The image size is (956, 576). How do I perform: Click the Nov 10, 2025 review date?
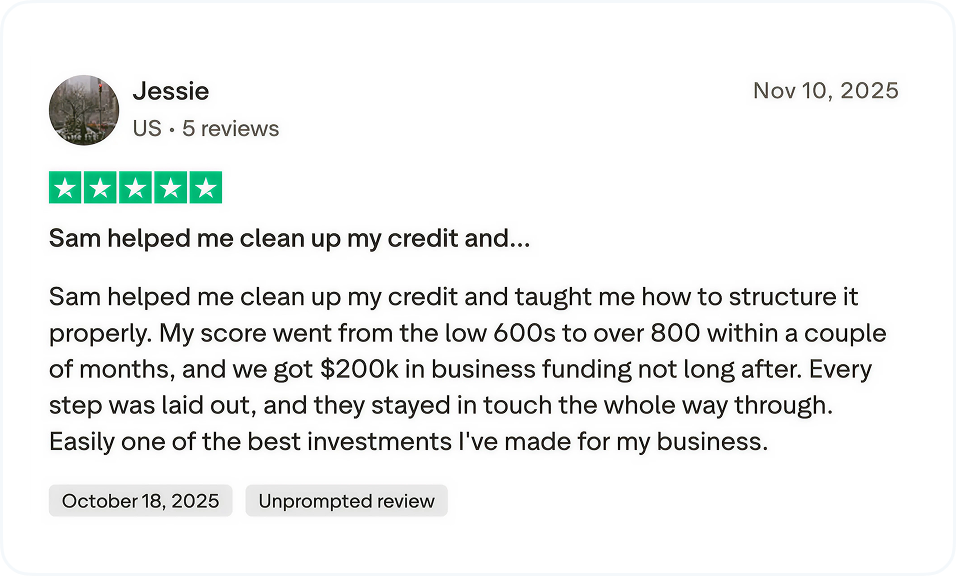[825, 91]
